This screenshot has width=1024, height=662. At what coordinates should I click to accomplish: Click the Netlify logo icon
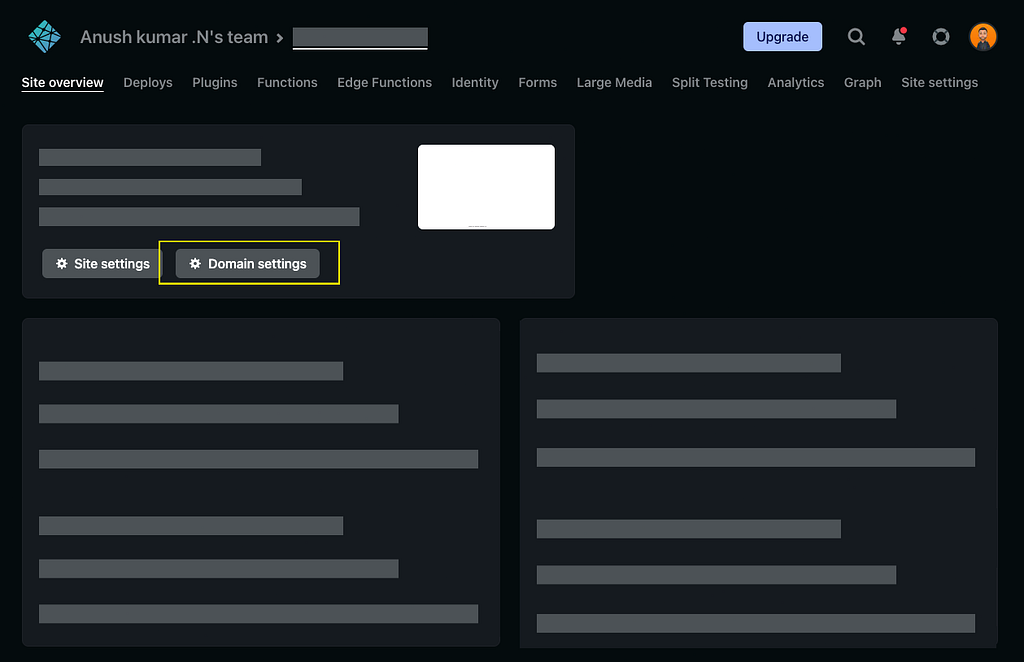point(44,37)
